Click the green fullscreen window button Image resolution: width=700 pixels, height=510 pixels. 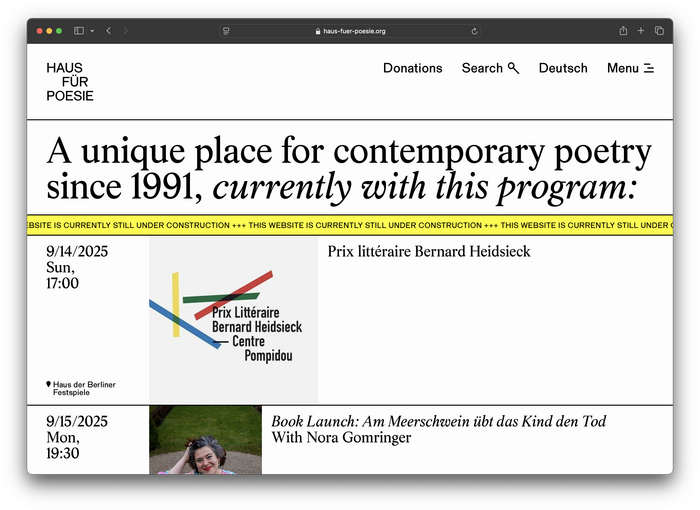pyautogui.click(x=59, y=31)
